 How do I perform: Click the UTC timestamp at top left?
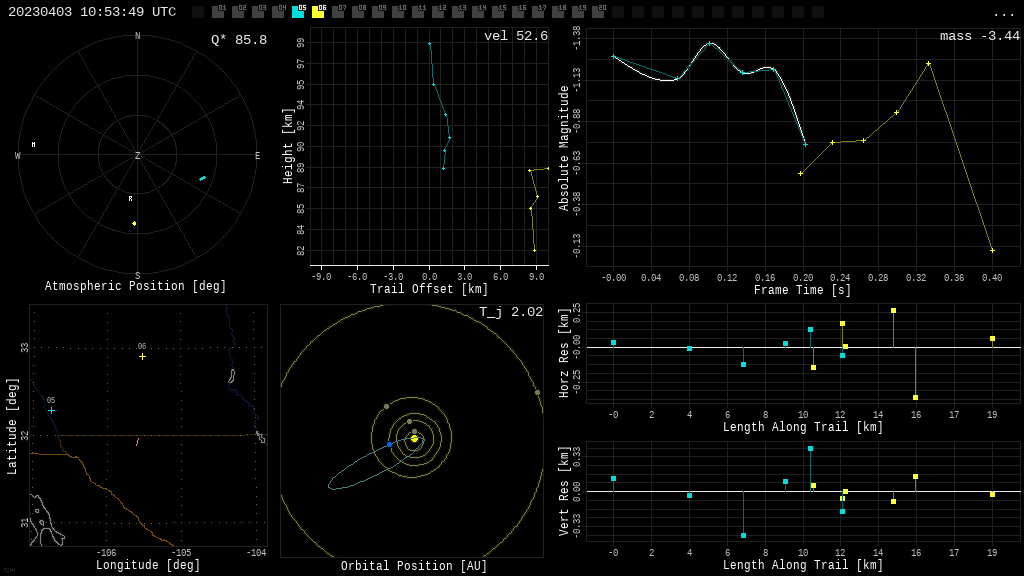pyautogui.click(x=92, y=12)
